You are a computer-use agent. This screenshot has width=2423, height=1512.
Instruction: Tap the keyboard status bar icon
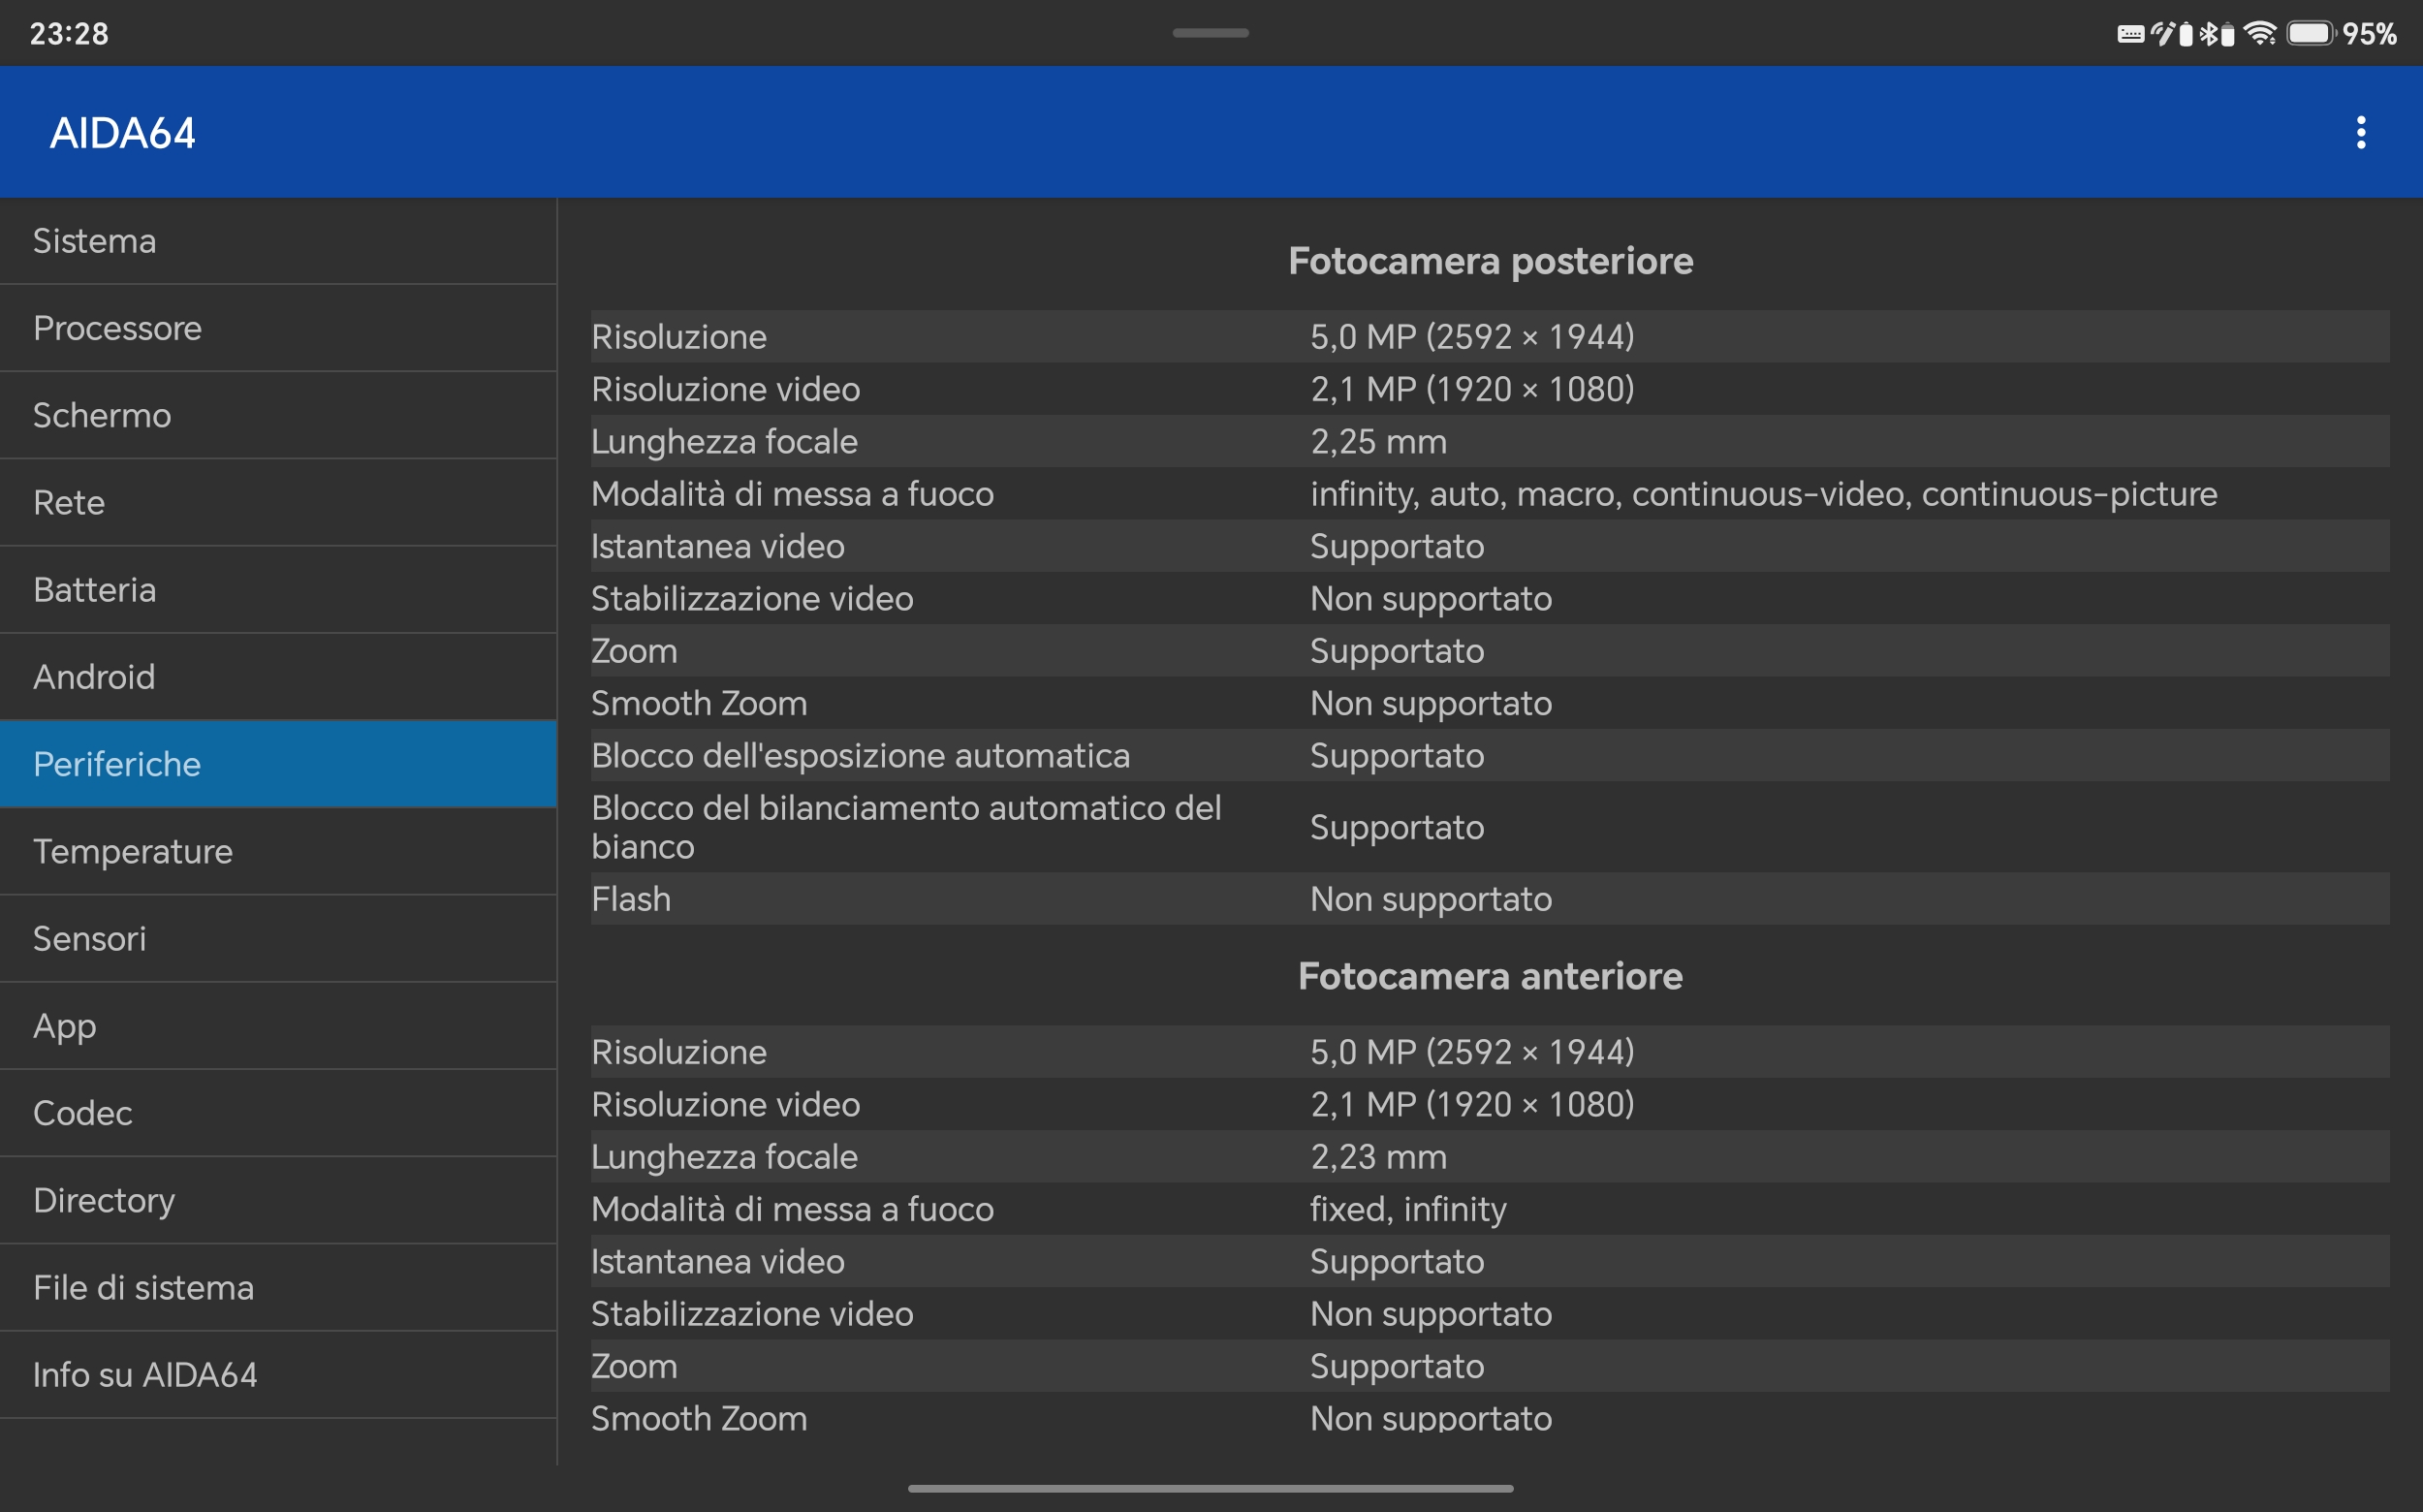[2130, 34]
